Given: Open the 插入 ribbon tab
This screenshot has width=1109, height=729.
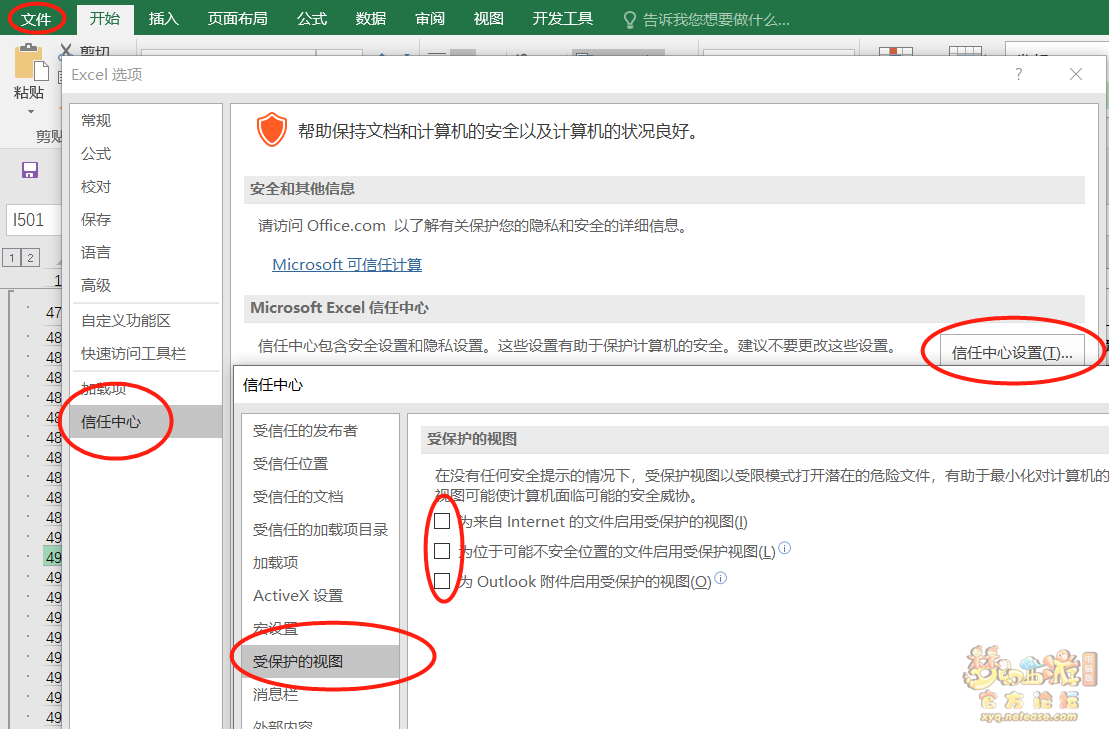Looking at the screenshot, I should point(163,19).
